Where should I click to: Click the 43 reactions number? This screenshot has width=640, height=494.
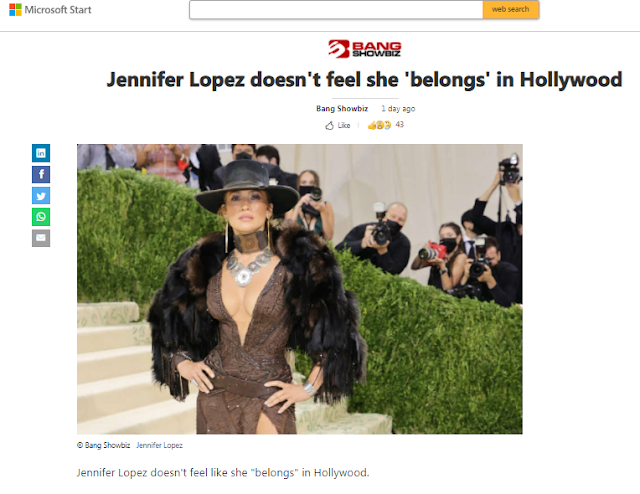pos(400,125)
